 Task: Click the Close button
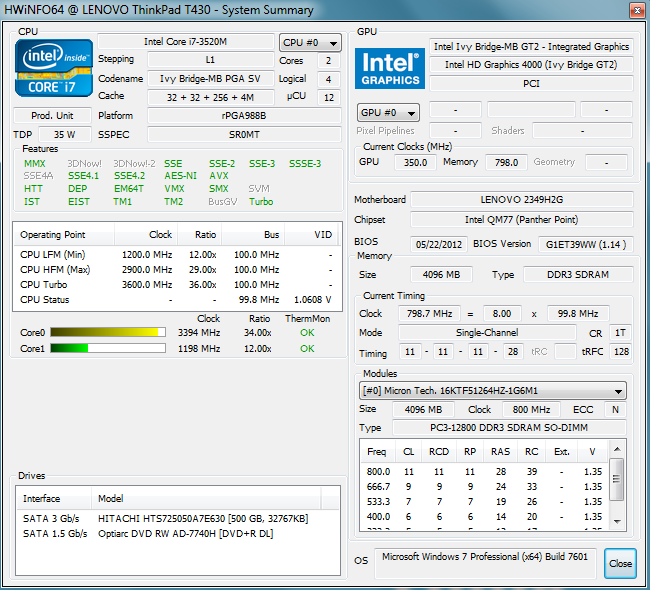[620, 563]
